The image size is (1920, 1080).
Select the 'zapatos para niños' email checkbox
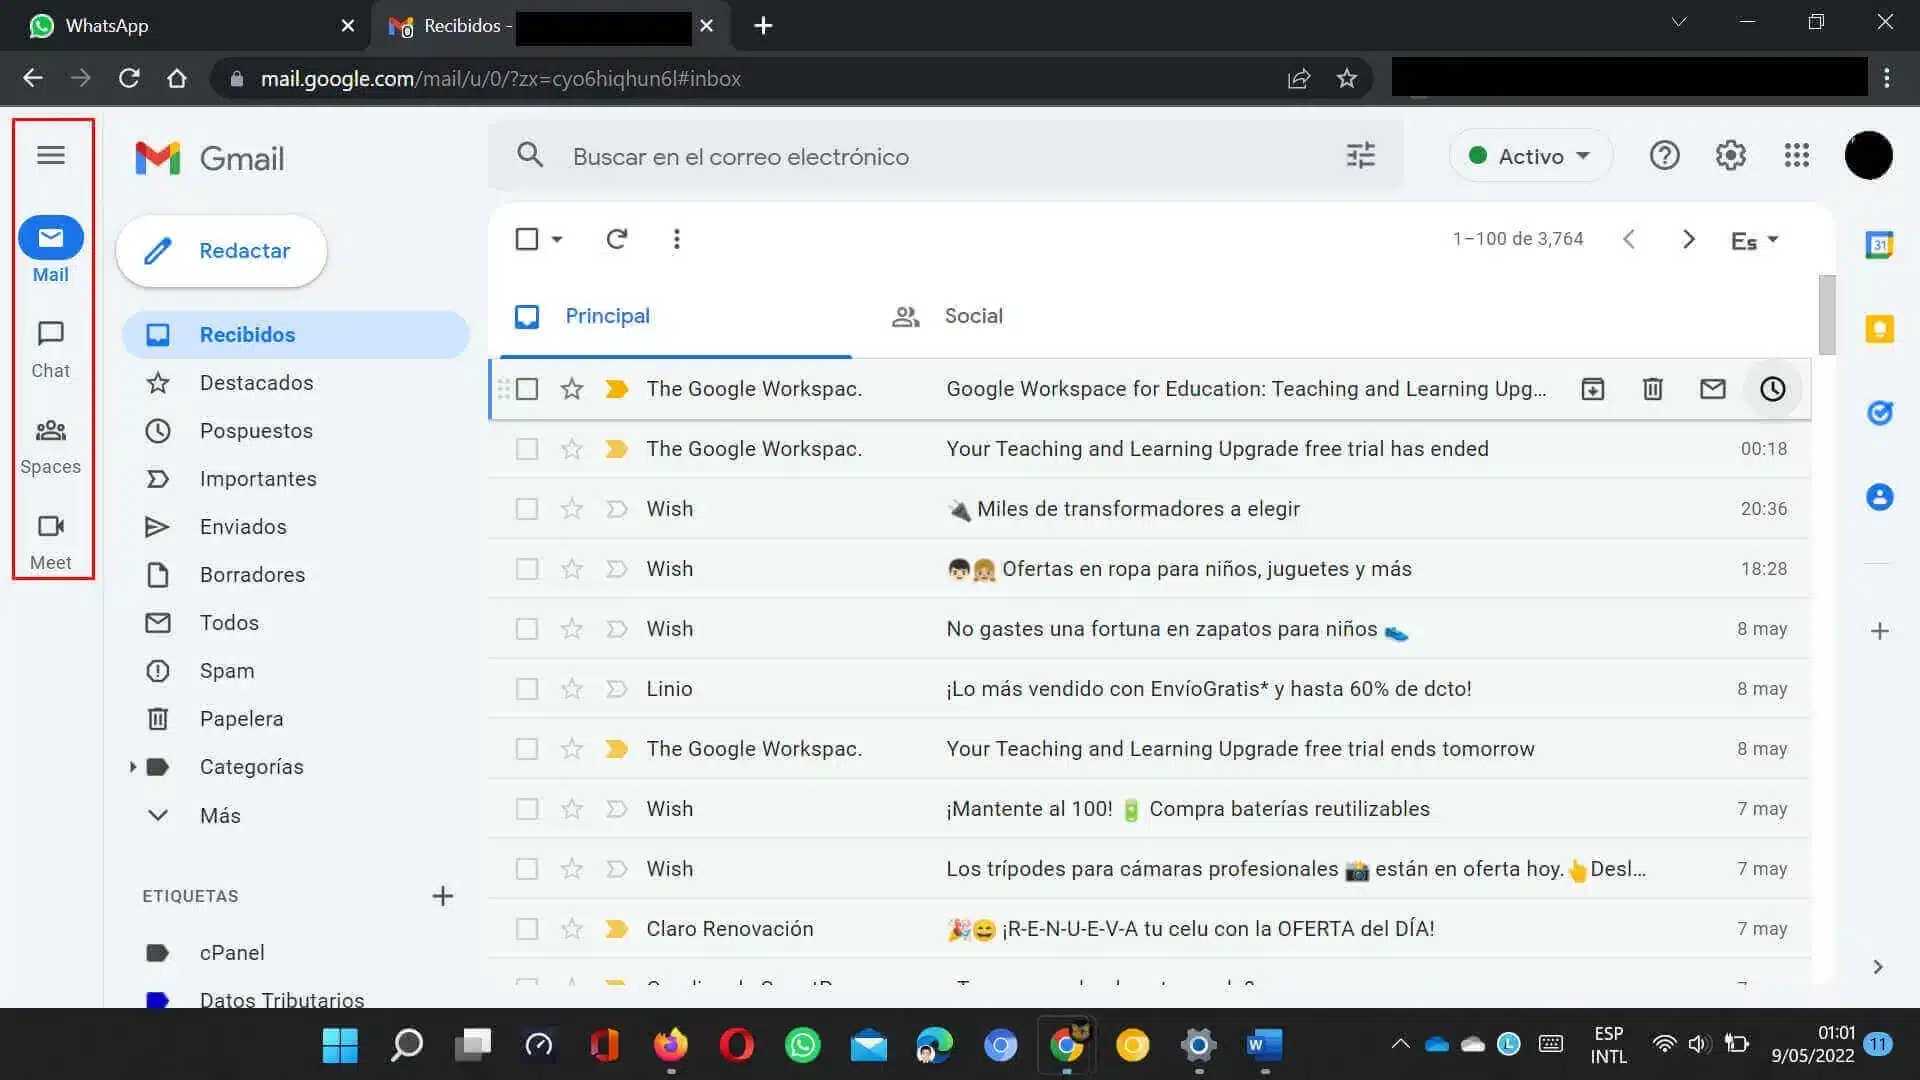527,629
